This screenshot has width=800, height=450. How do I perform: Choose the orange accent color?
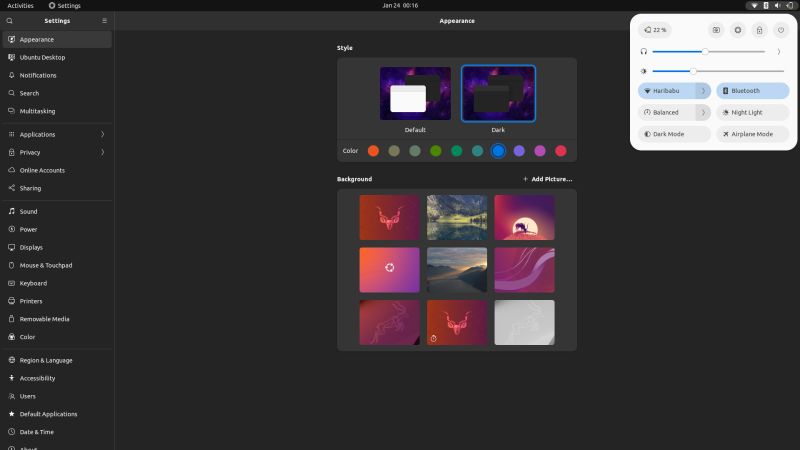coord(373,151)
